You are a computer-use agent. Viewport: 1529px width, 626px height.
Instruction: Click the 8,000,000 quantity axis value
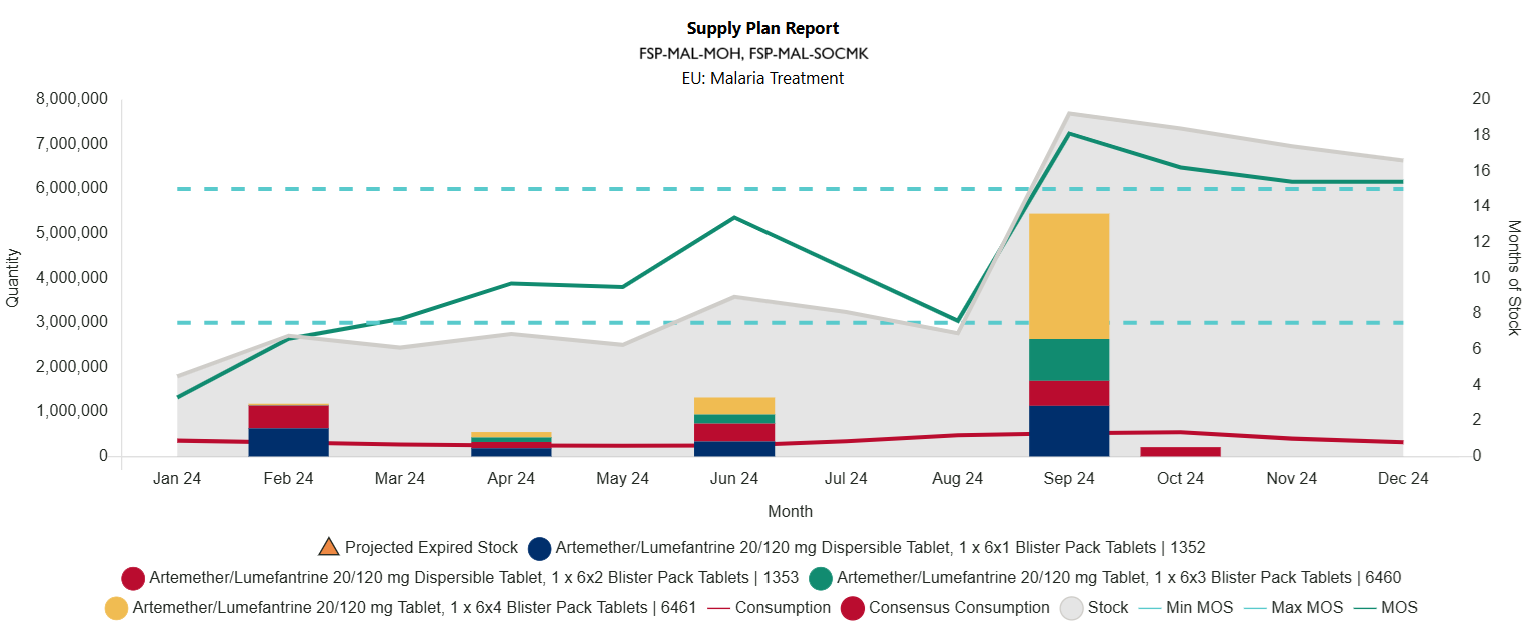pyautogui.click(x=71, y=99)
